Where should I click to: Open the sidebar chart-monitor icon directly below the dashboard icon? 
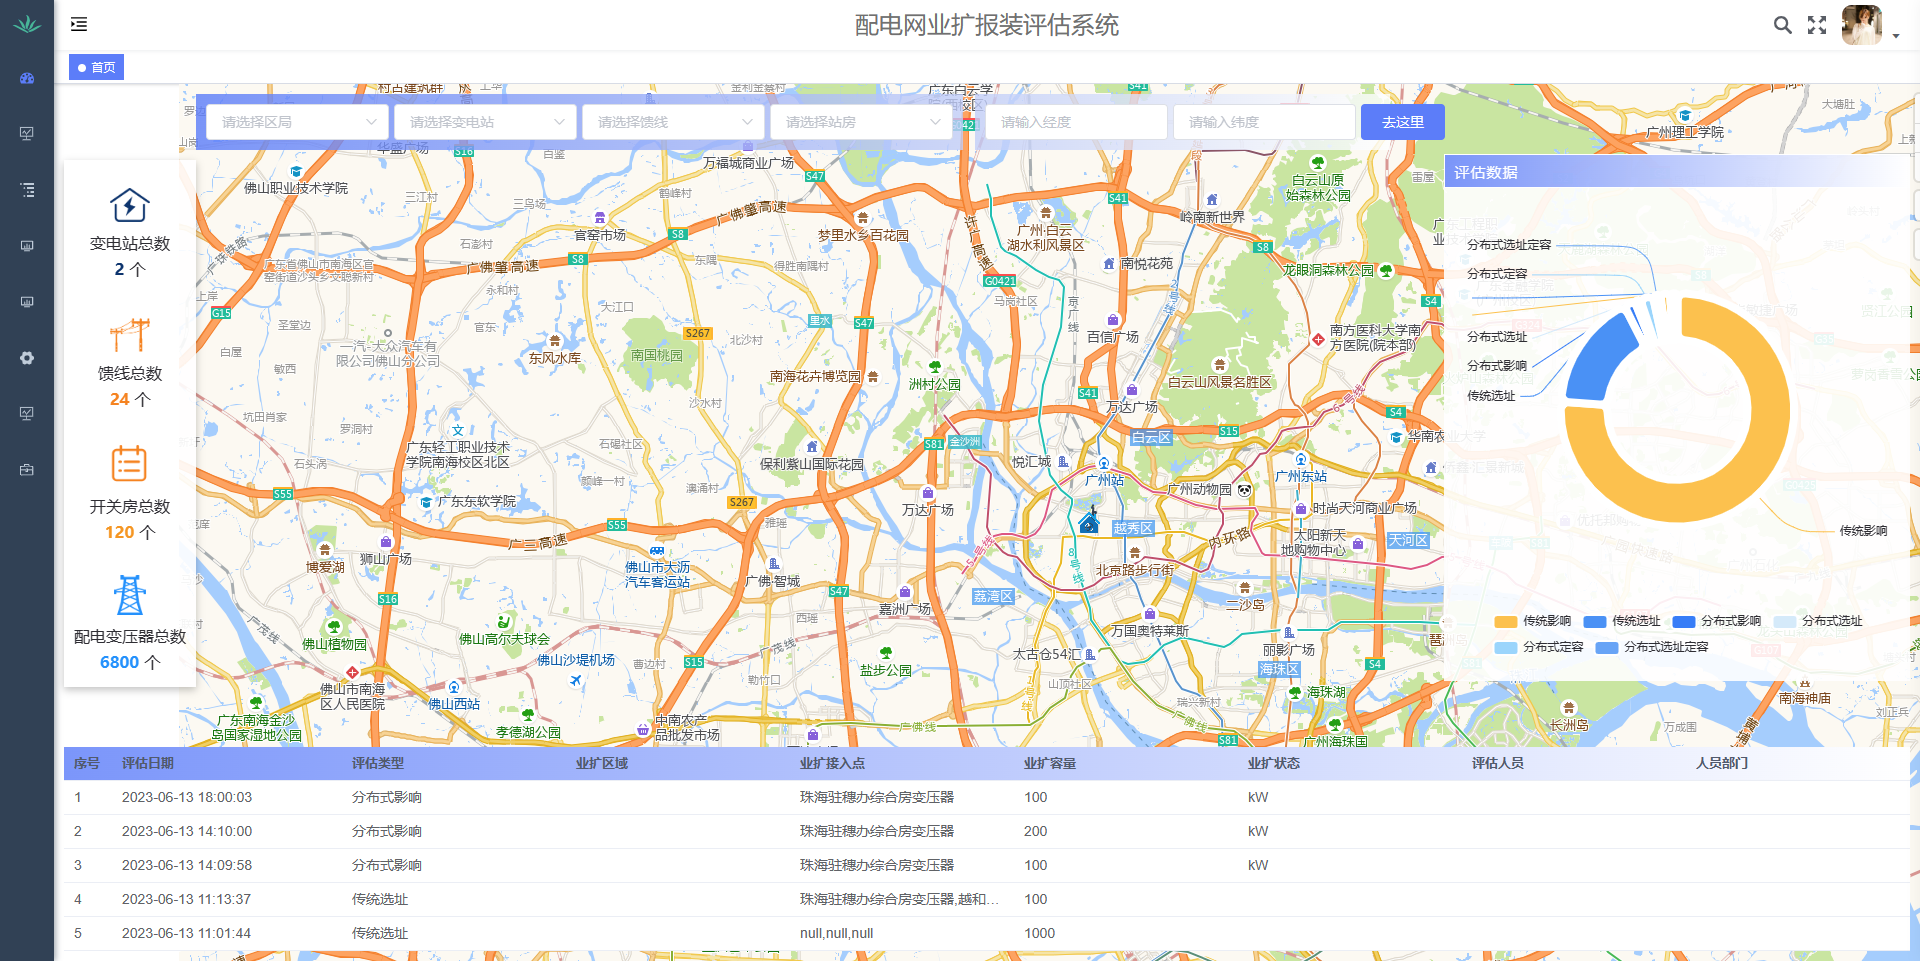pyautogui.click(x=27, y=133)
